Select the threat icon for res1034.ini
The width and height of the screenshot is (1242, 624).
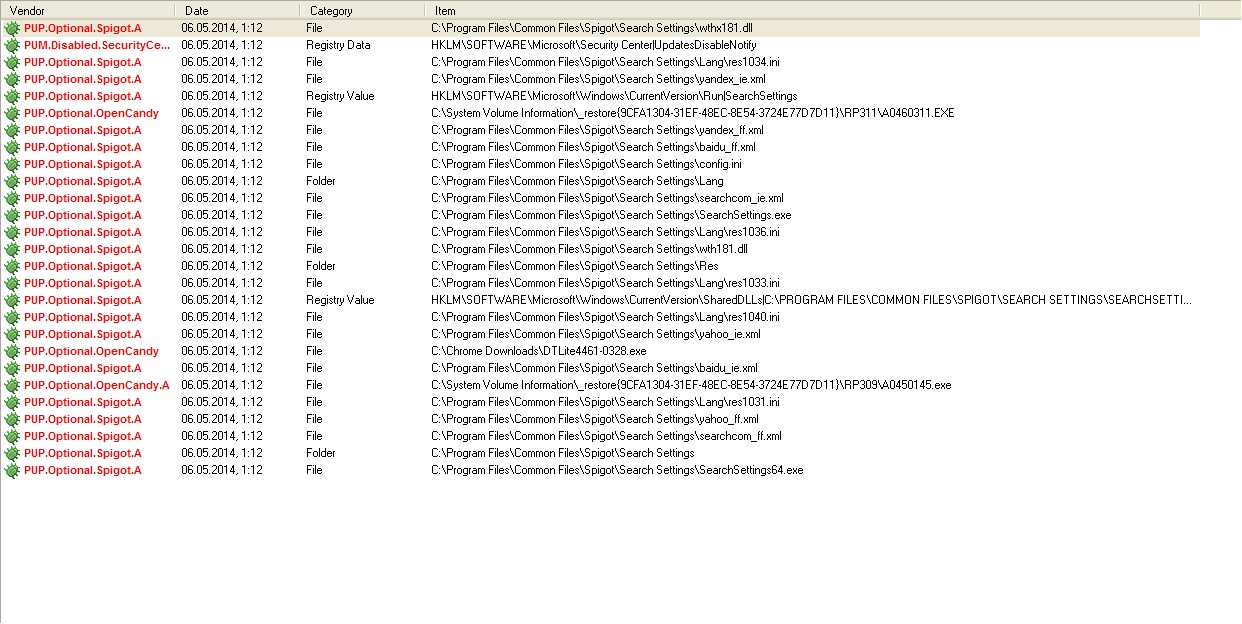[x=12, y=62]
